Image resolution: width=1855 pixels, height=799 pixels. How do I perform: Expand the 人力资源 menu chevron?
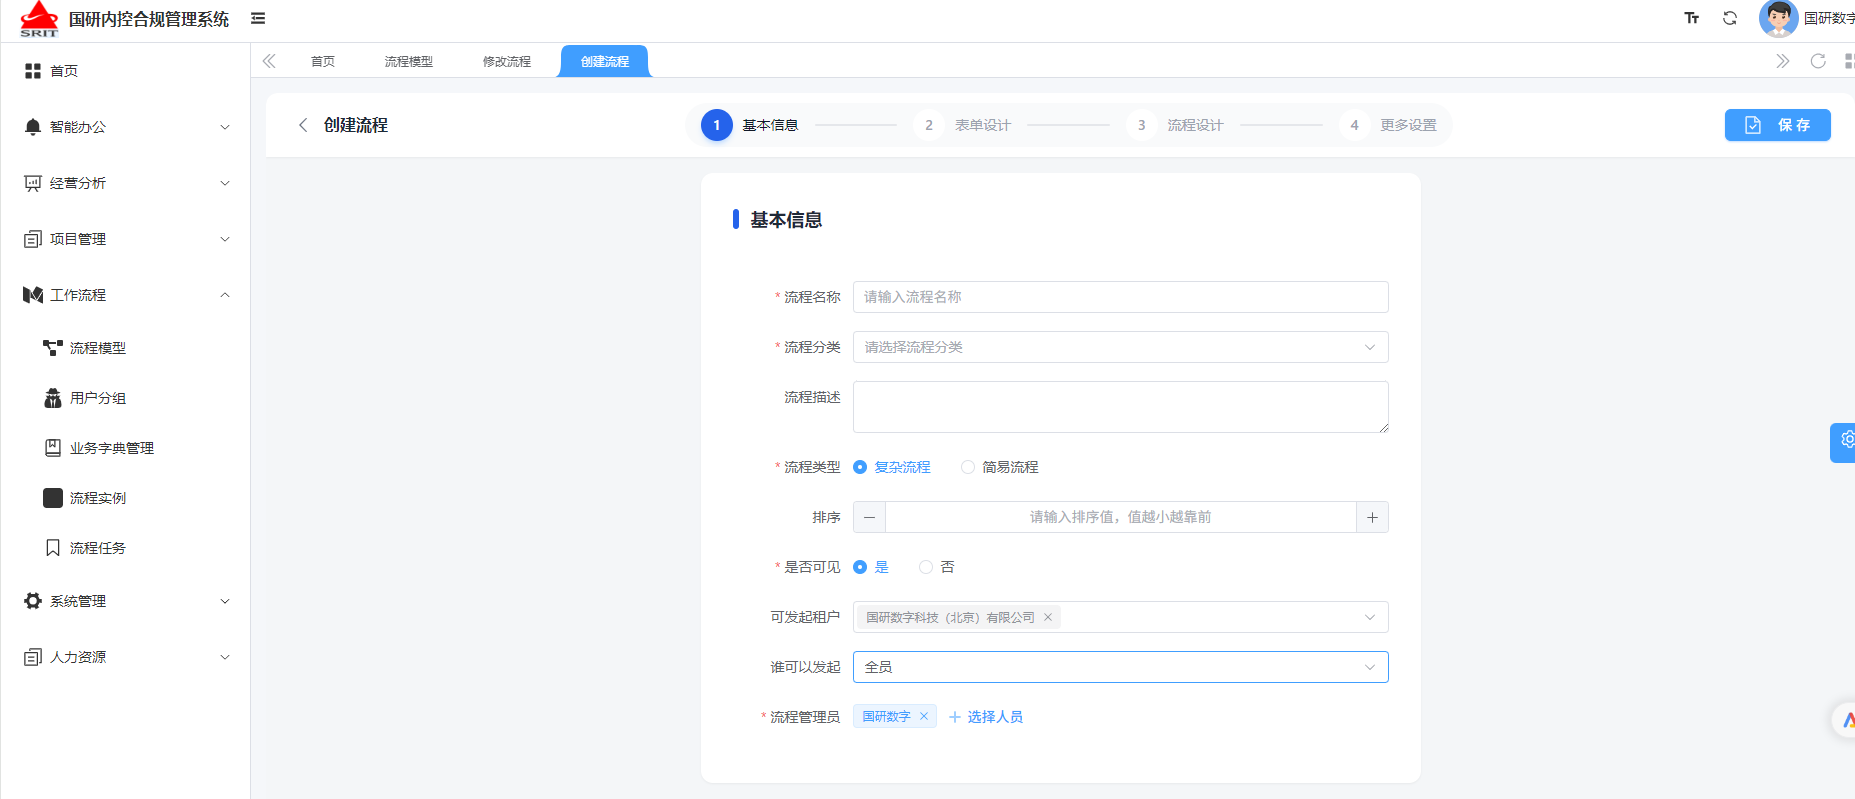click(225, 657)
